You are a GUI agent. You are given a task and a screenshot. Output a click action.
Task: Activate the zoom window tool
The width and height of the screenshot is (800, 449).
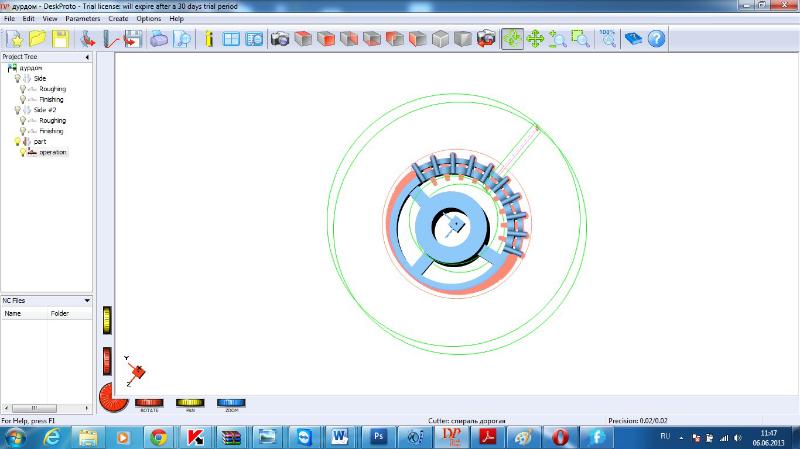pyautogui.click(x=581, y=39)
